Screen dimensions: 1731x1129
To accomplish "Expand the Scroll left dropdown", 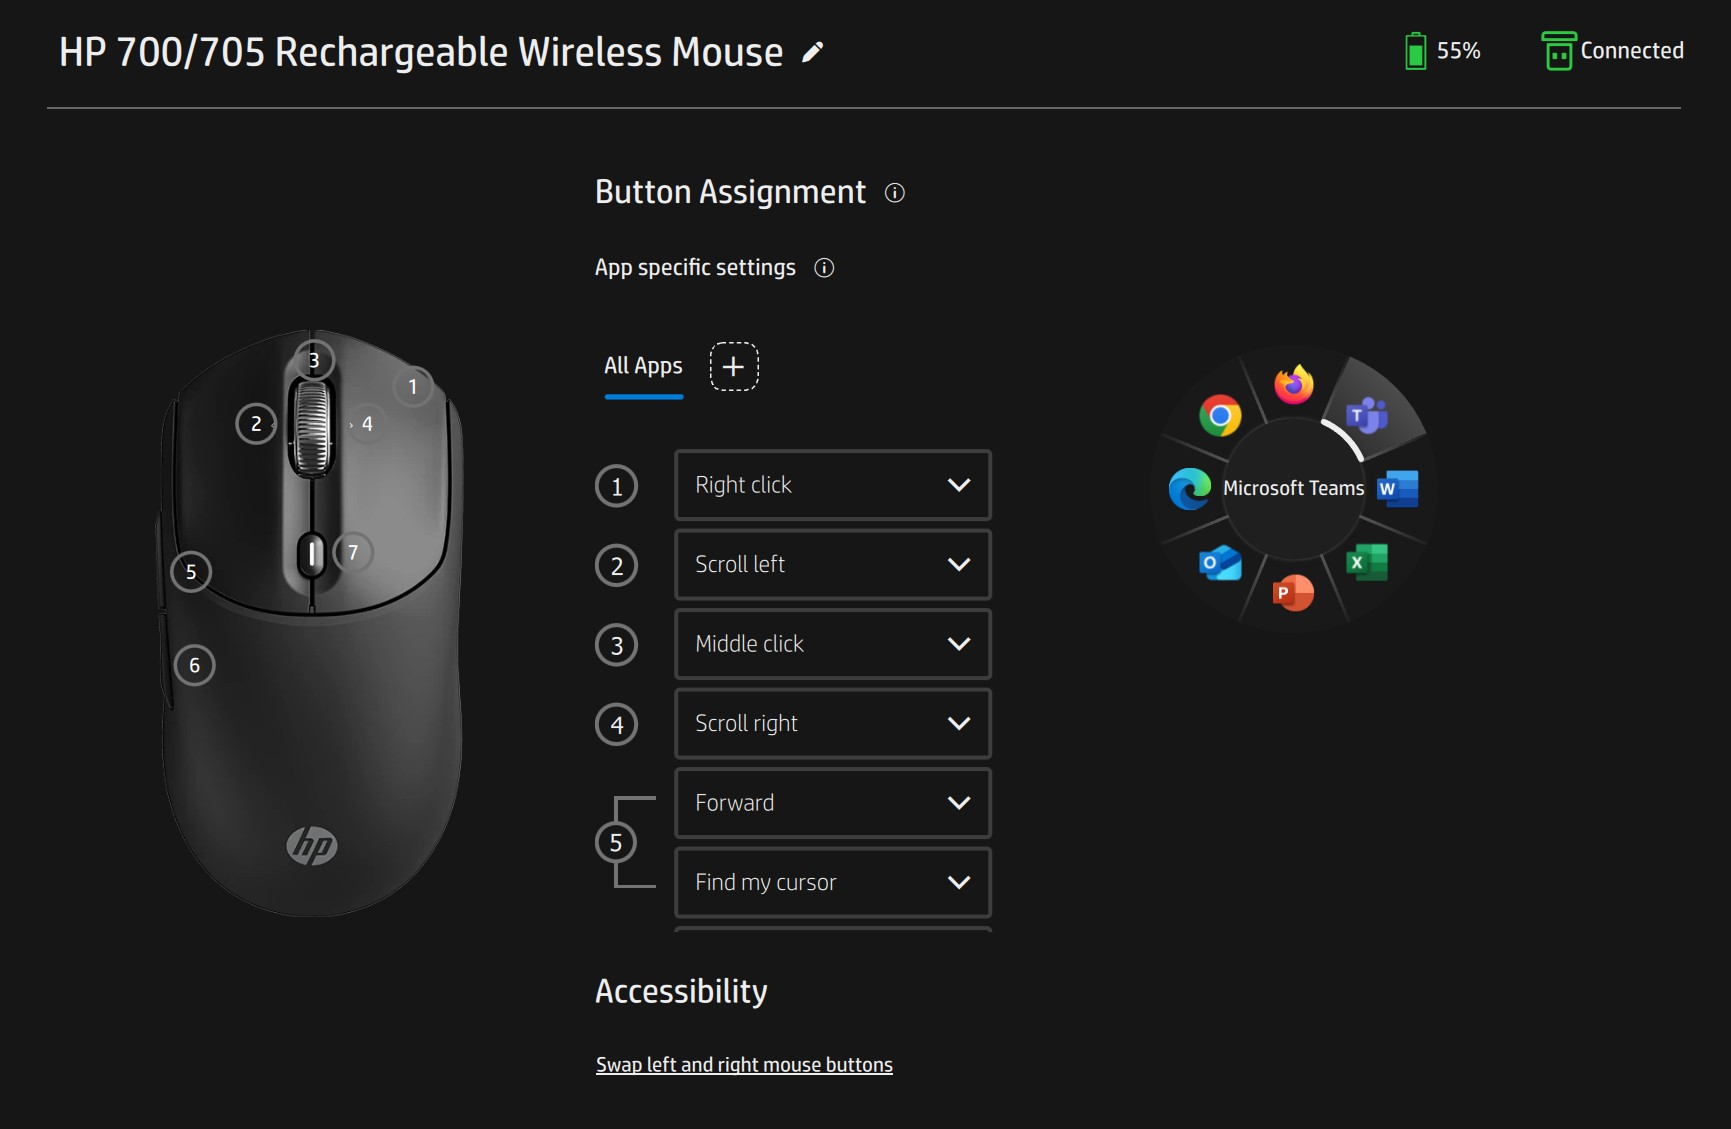I will pos(833,564).
